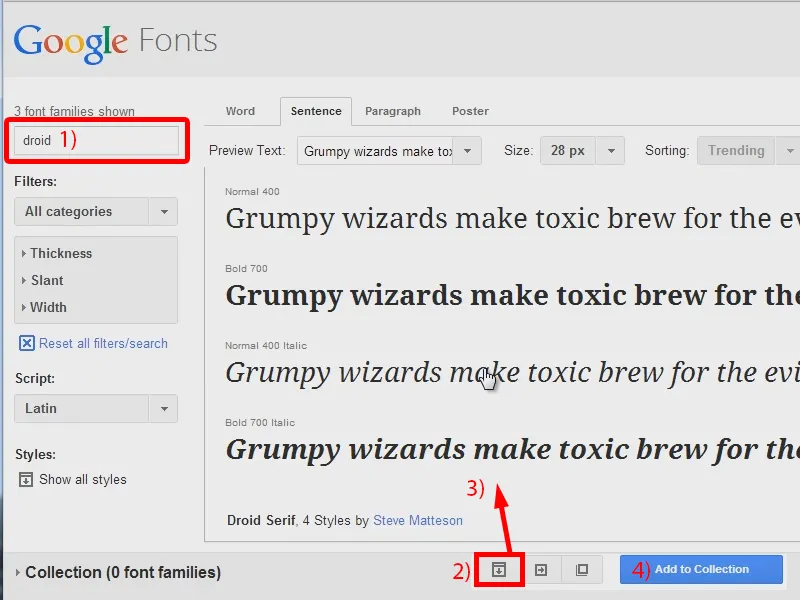Click the Normal 400 preview sentence
Image resolution: width=800 pixels, height=600 pixels.
click(512, 219)
